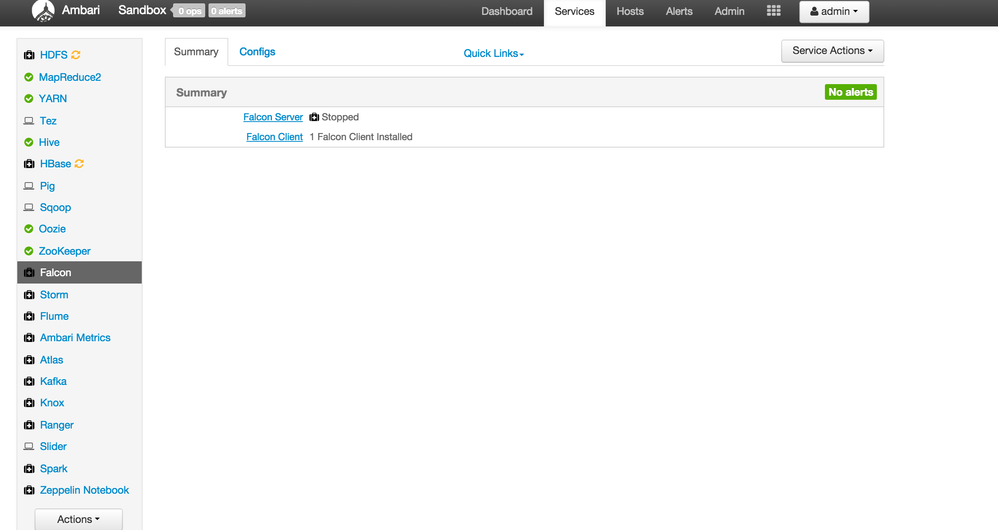Click the ZooKeeper green status icon
The width and height of the screenshot is (998, 530).
tap(29, 251)
